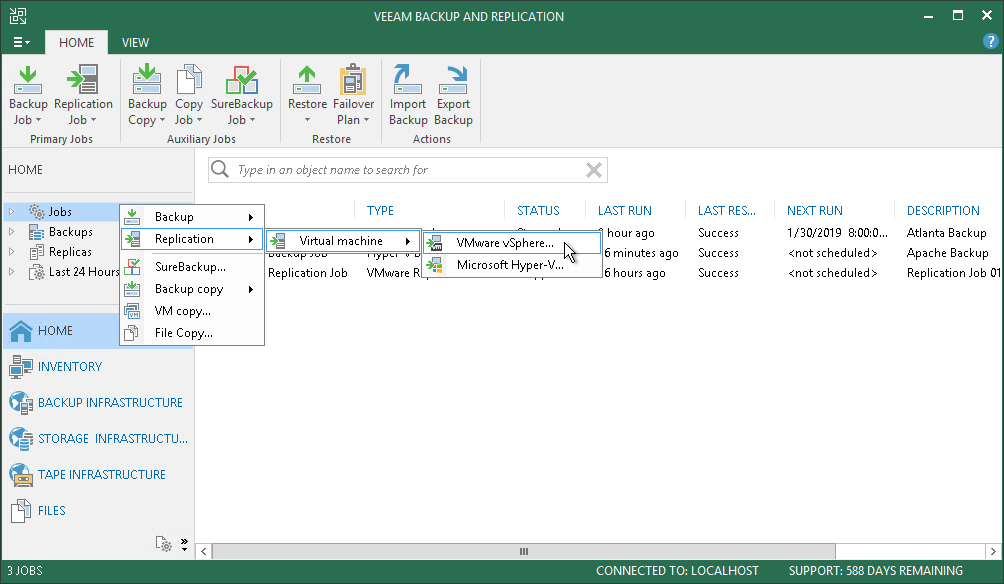The width and height of the screenshot is (1004, 584).
Task: Expand the Replicas tree node arrow
Action: tap(12, 252)
